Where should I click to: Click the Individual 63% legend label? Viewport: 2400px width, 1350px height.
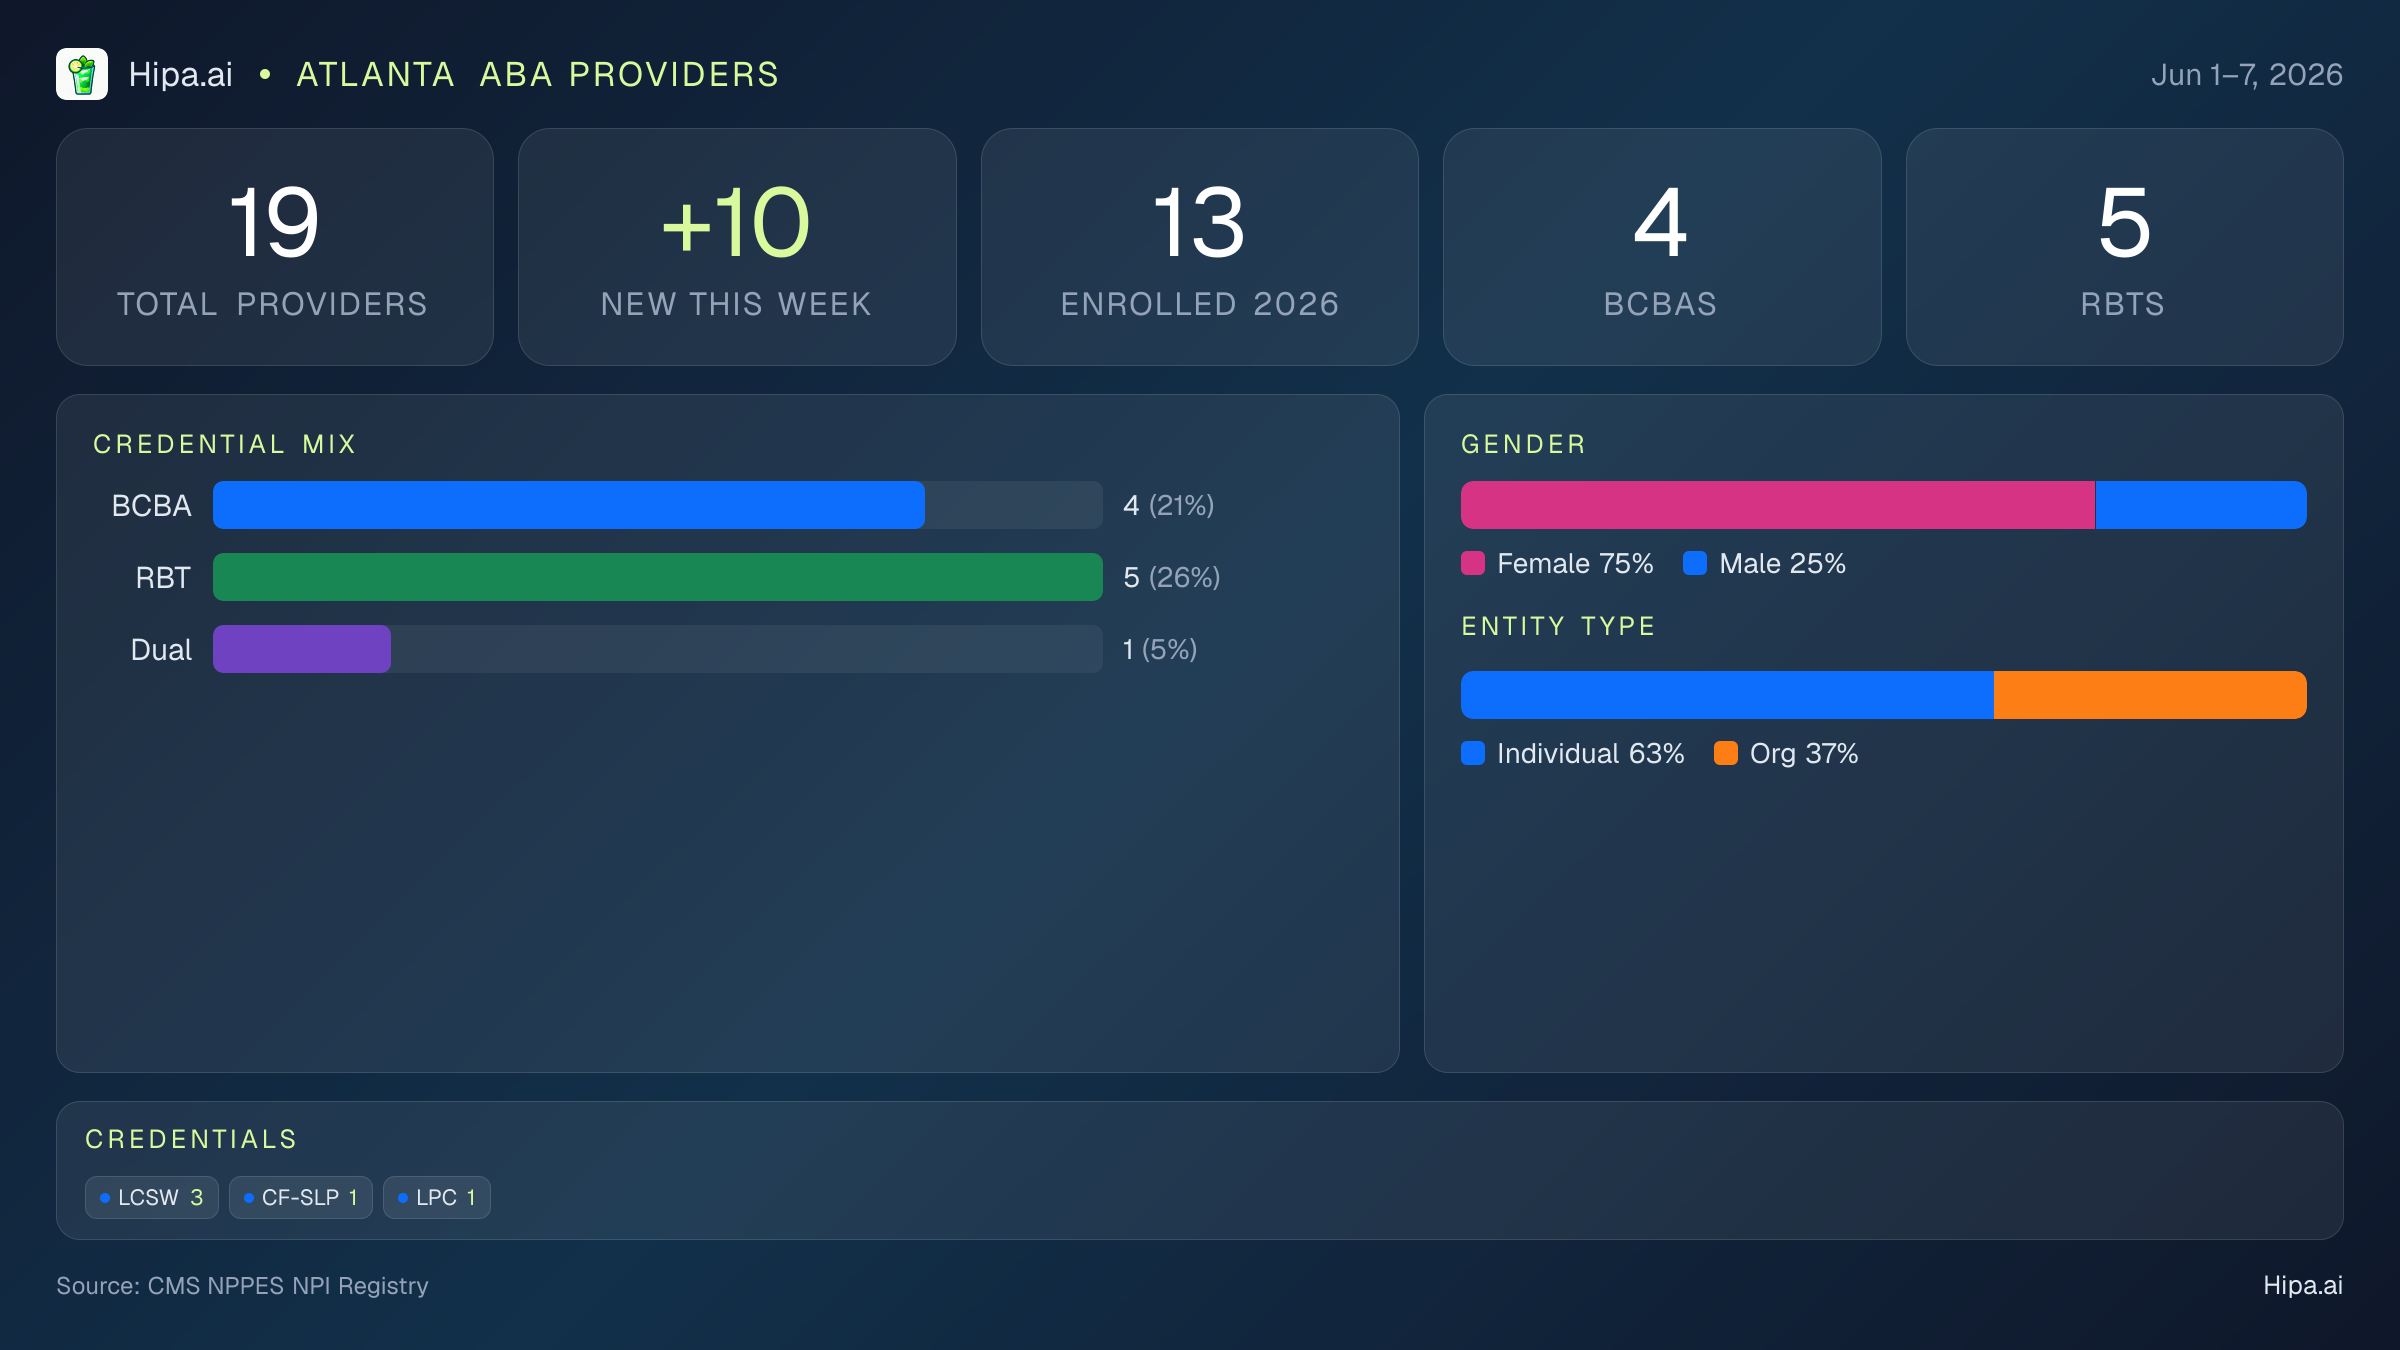pos(1590,753)
